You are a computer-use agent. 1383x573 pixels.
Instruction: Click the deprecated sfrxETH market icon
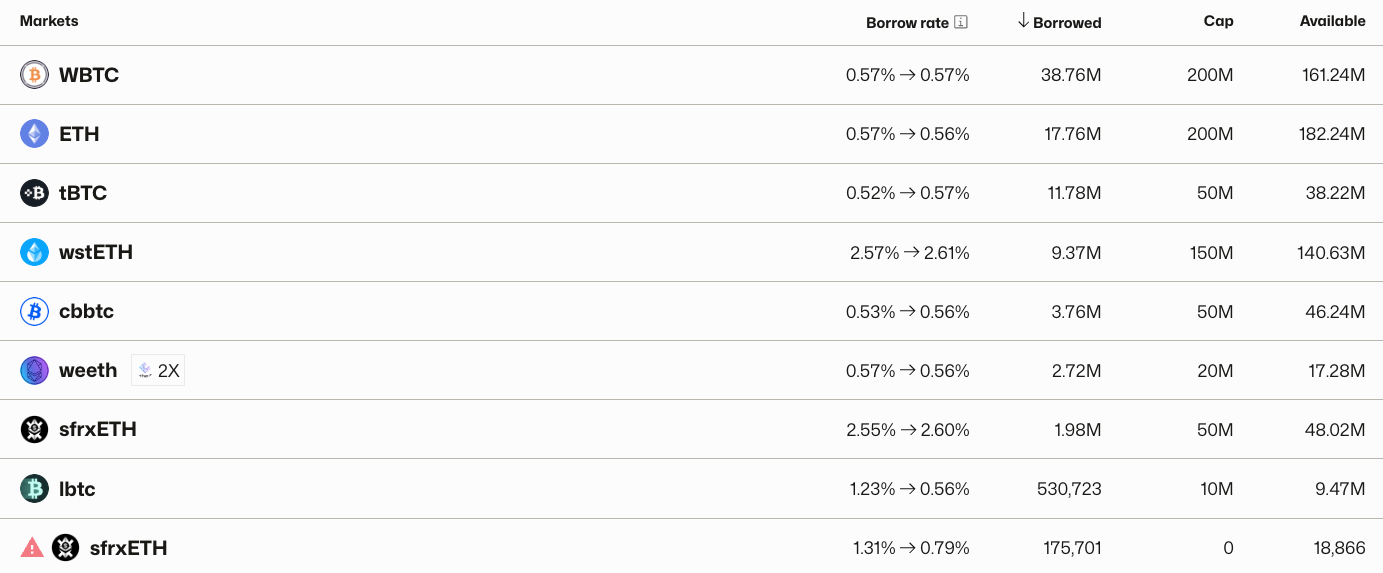[x=65, y=548]
